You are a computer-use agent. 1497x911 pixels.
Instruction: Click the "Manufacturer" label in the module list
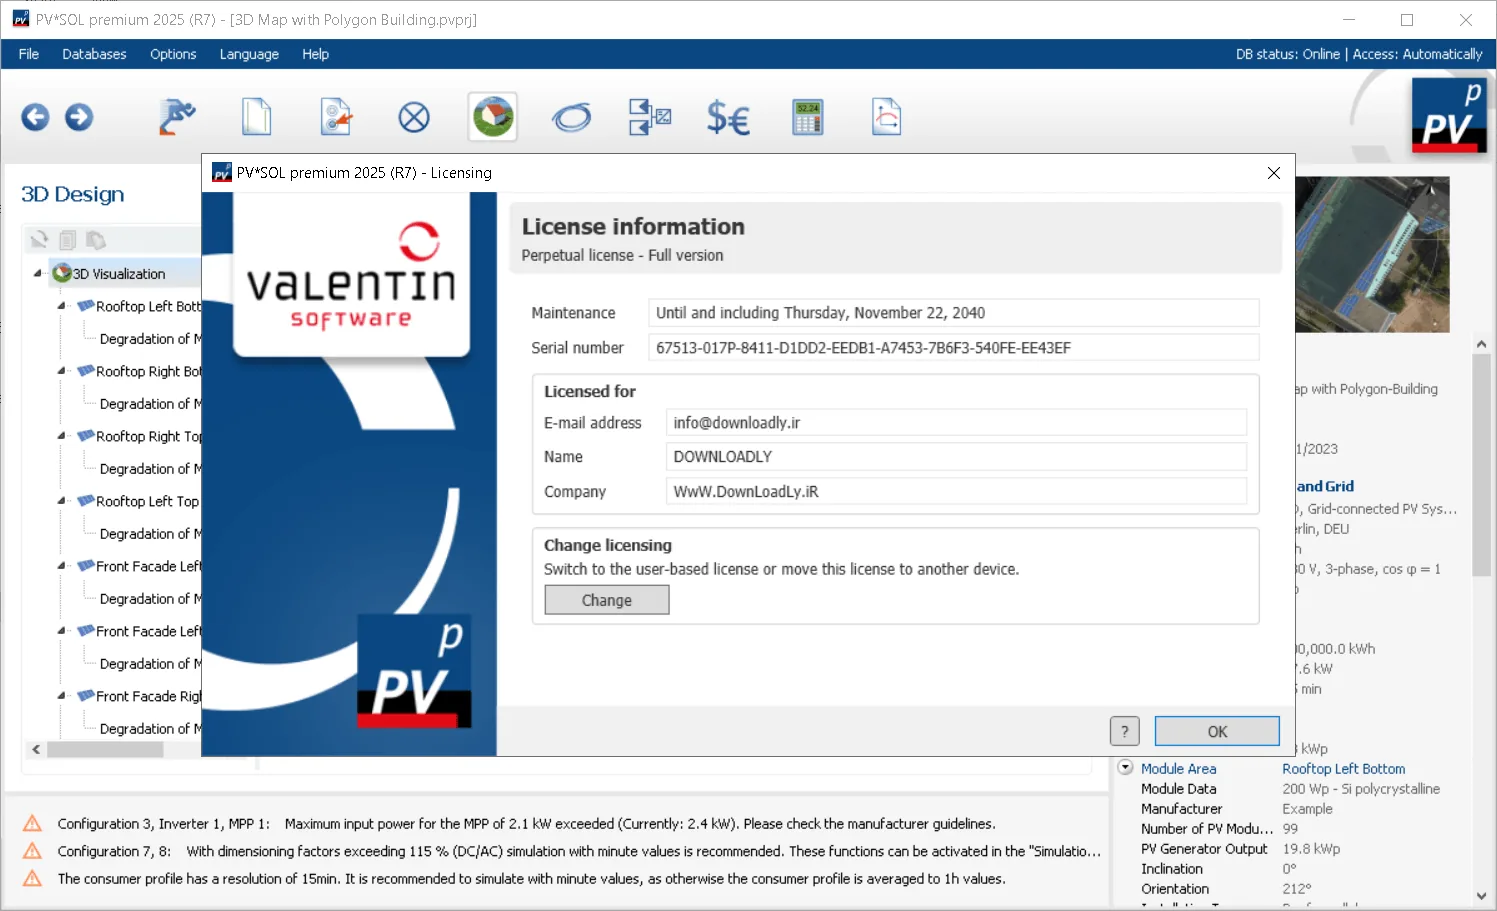(x=1182, y=809)
